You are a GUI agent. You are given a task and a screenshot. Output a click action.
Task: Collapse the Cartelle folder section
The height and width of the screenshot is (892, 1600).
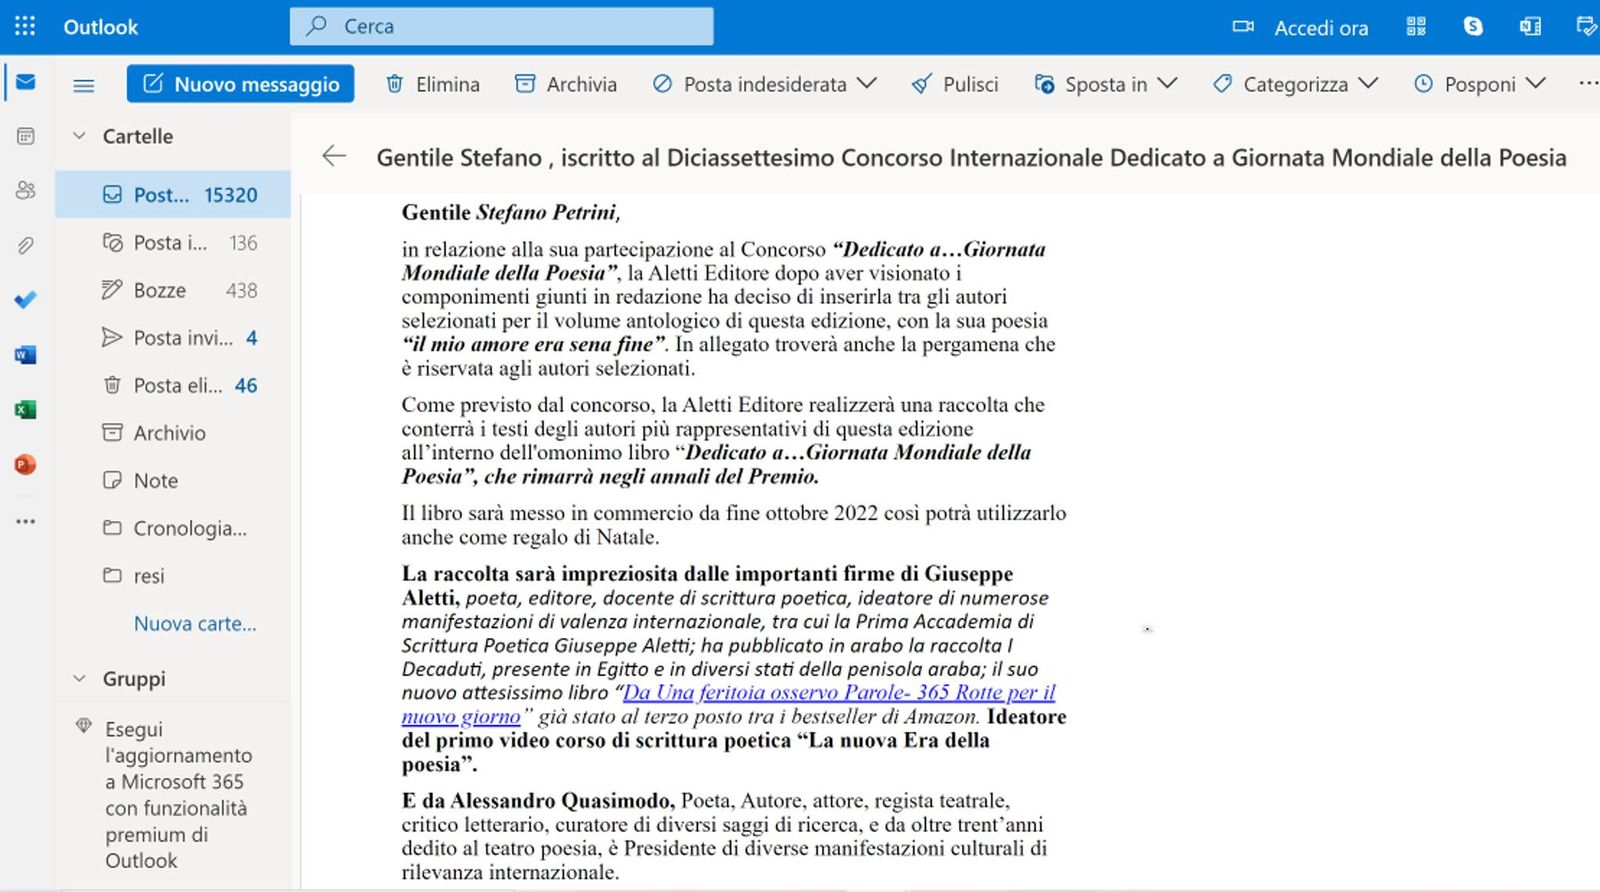pyautogui.click(x=80, y=136)
